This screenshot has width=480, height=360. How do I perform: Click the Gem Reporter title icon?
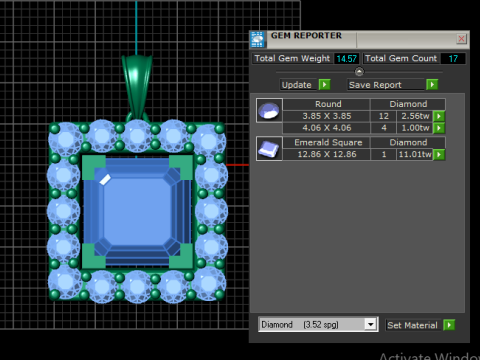click(x=257, y=39)
